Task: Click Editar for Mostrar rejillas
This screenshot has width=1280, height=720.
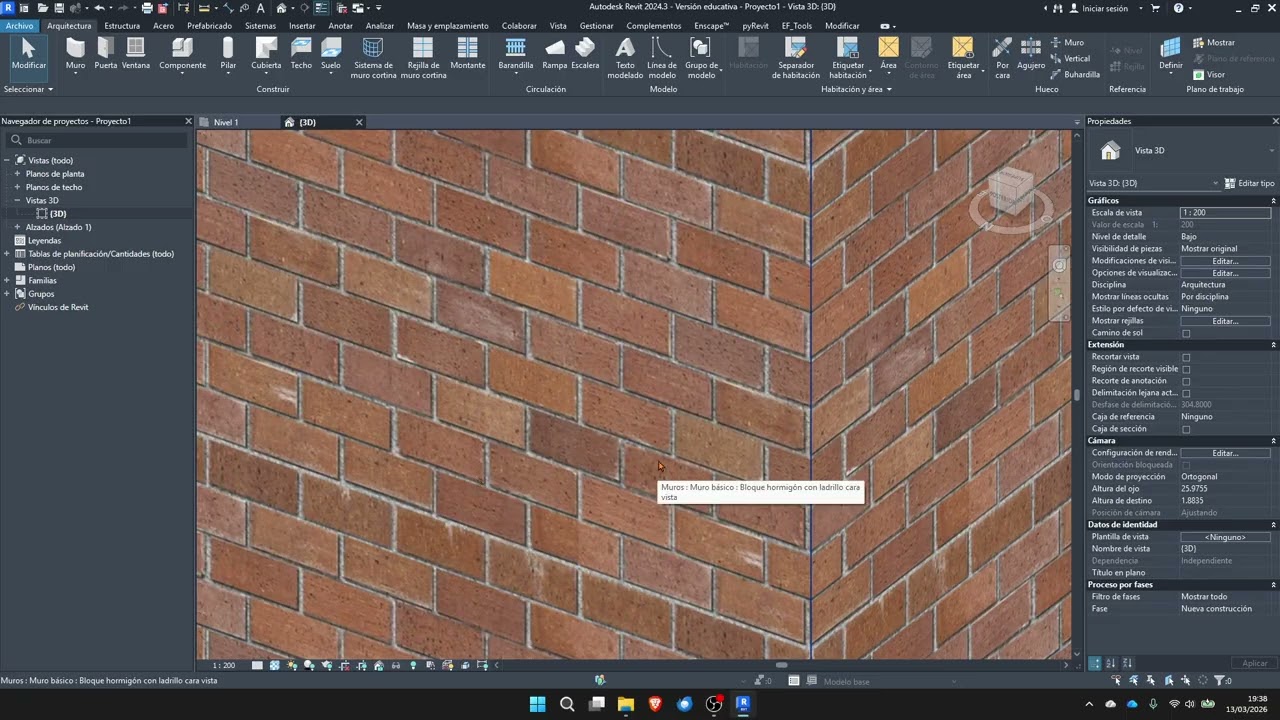Action: (1225, 321)
